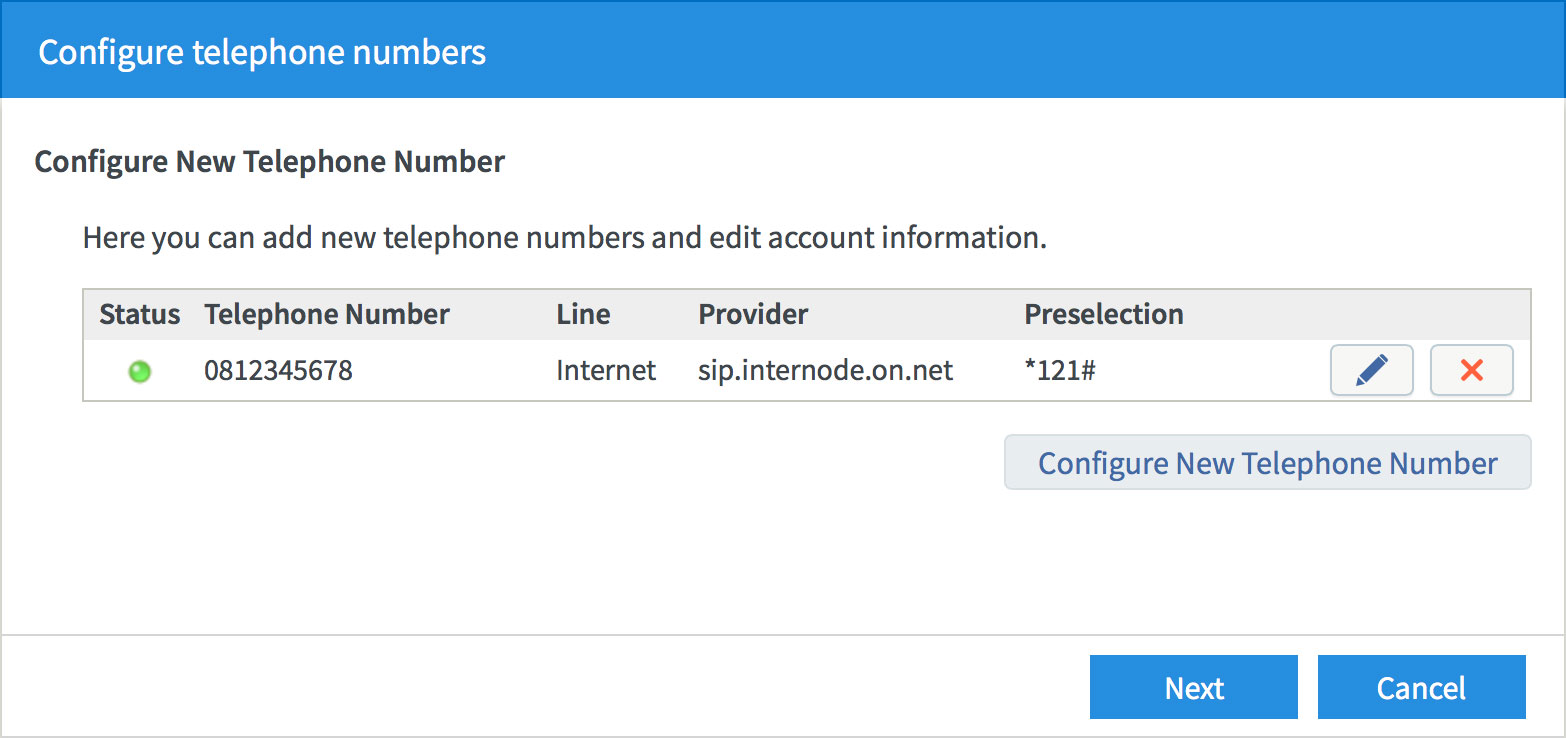Click Next to proceed with setup
Screen dimensions: 1566x738
click(x=1193, y=687)
